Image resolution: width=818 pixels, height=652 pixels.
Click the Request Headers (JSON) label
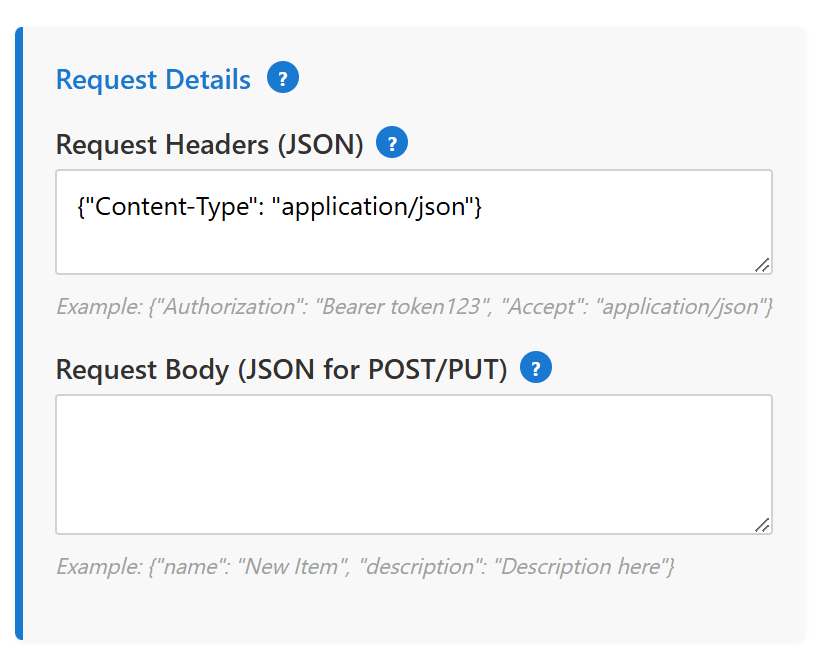click(x=210, y=144)
